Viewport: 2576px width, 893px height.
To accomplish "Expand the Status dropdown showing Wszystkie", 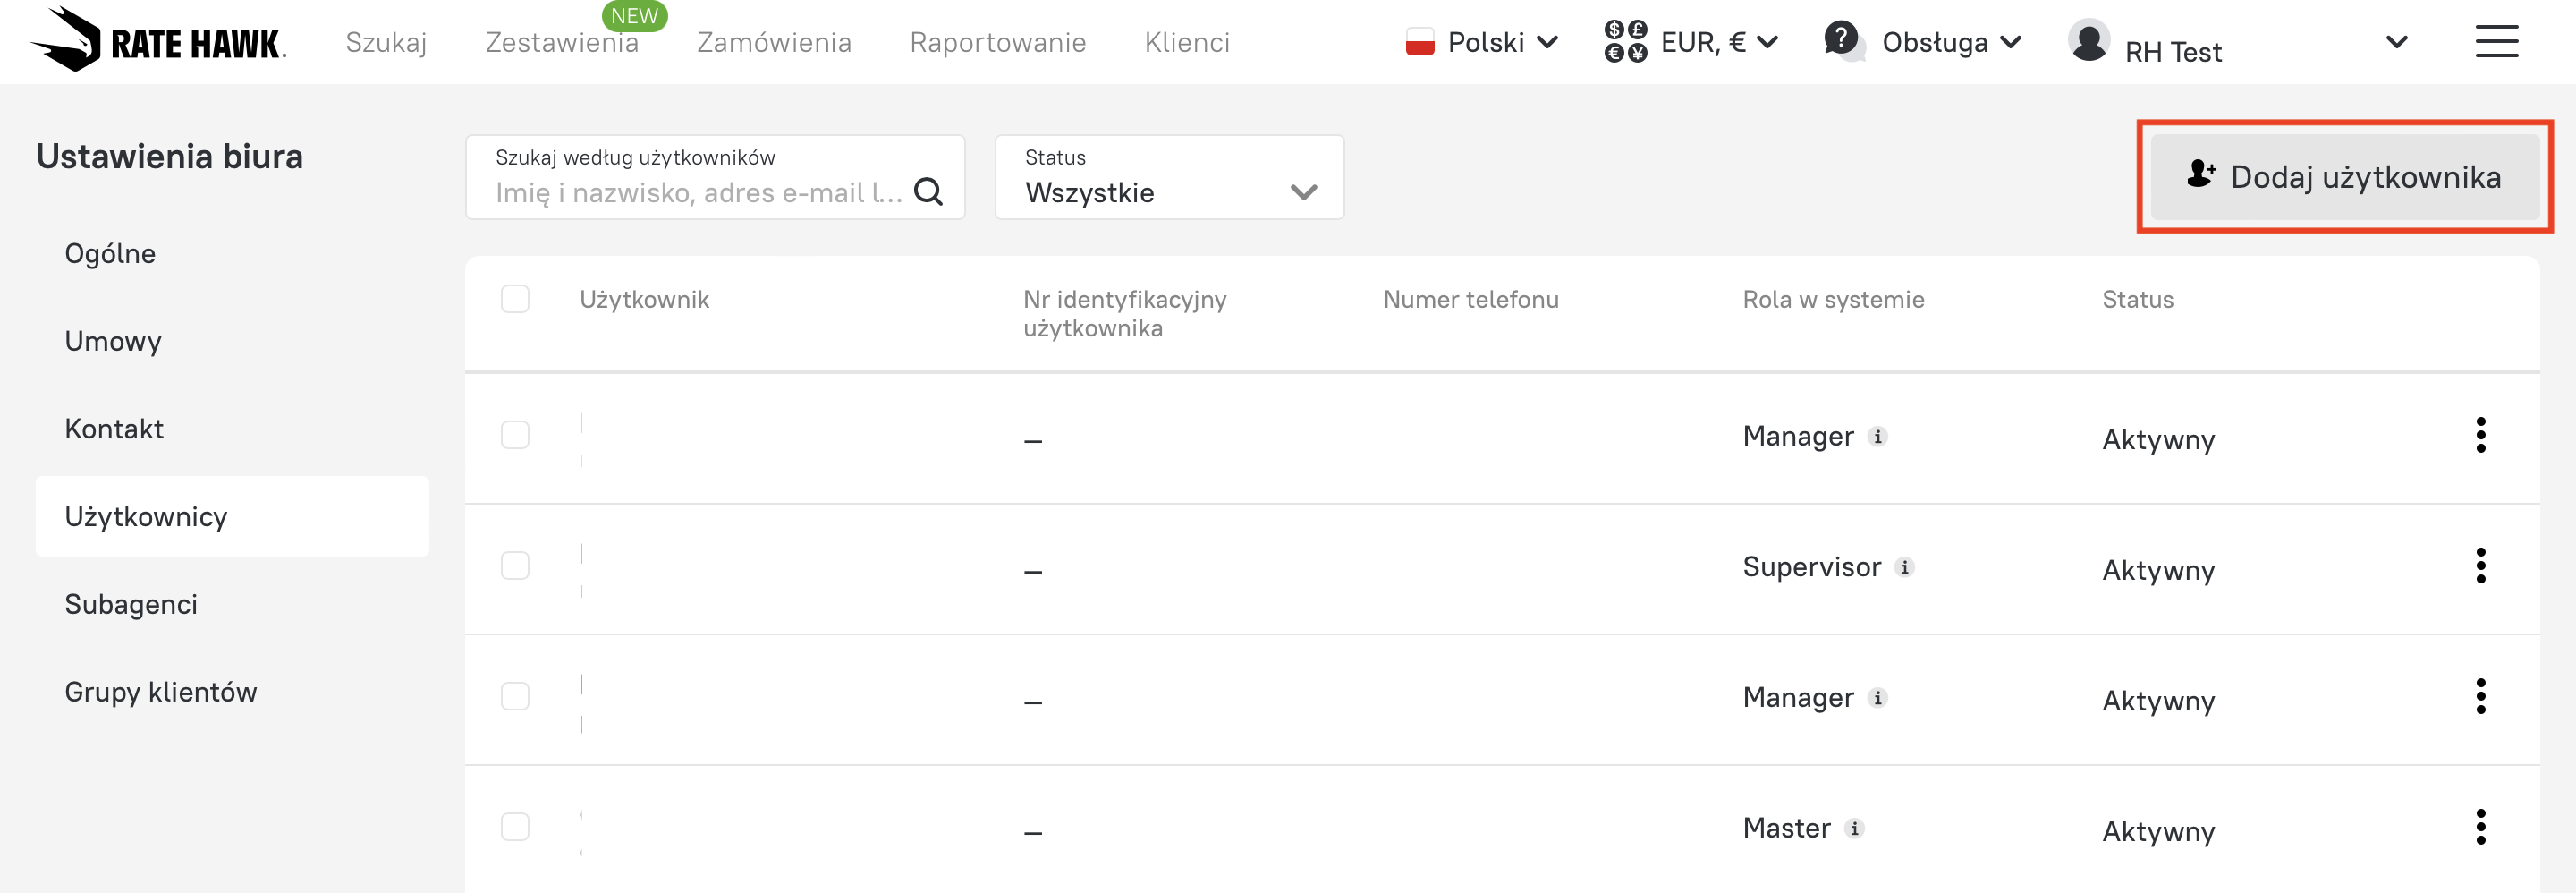I will tap(1168, 178).
